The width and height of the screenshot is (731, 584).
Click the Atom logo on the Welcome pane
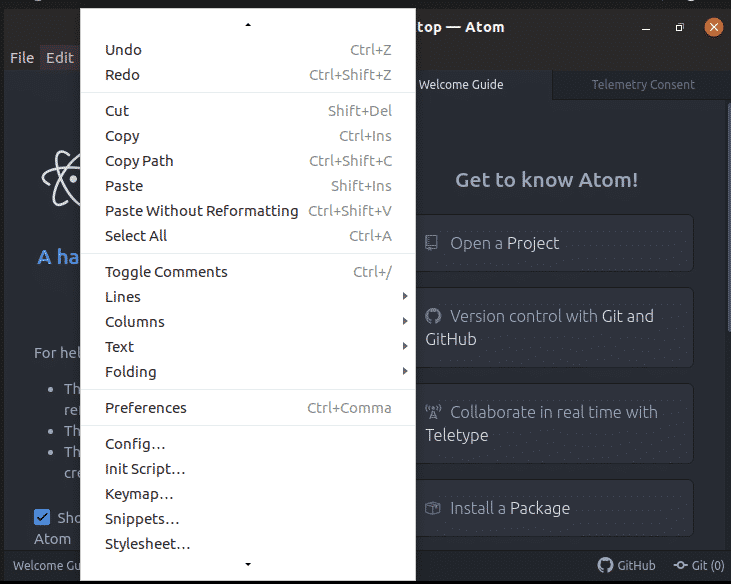coord(61,179)
